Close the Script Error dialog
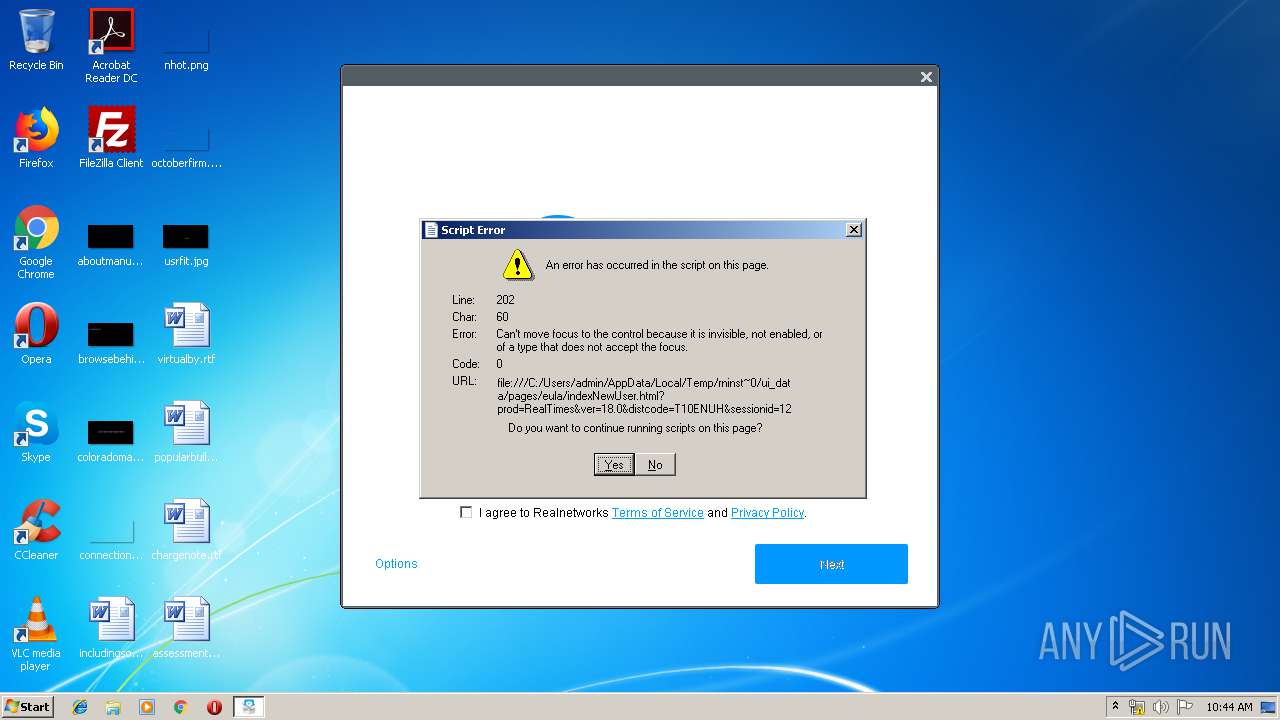The image size is (1280, 720). (853, 230)
